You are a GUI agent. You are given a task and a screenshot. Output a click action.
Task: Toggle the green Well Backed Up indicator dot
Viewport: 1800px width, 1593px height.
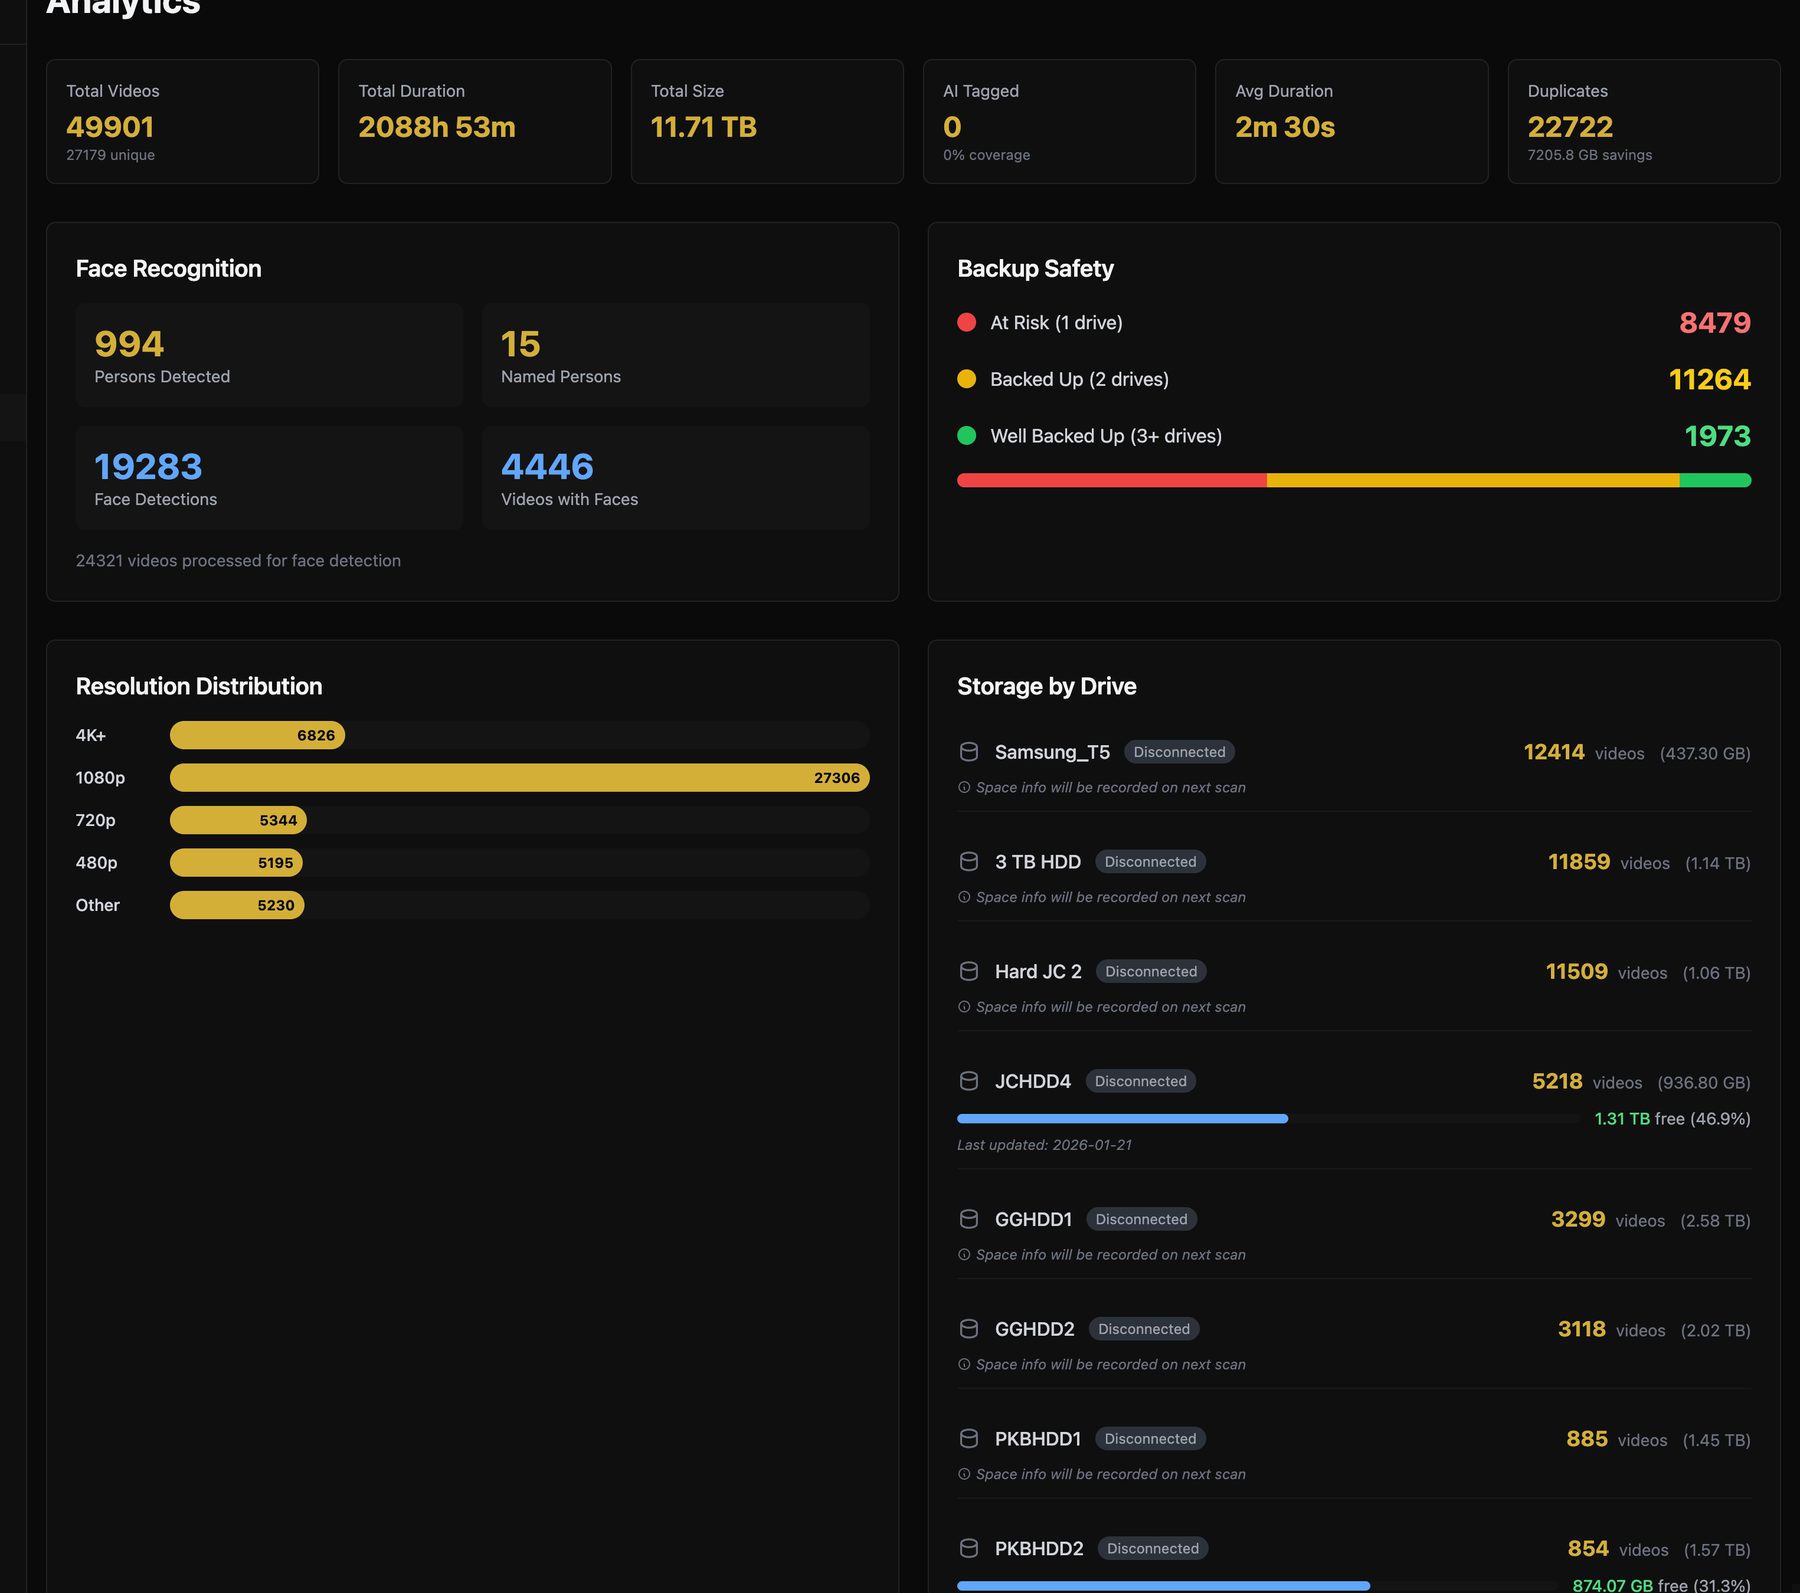click(966, 436)
